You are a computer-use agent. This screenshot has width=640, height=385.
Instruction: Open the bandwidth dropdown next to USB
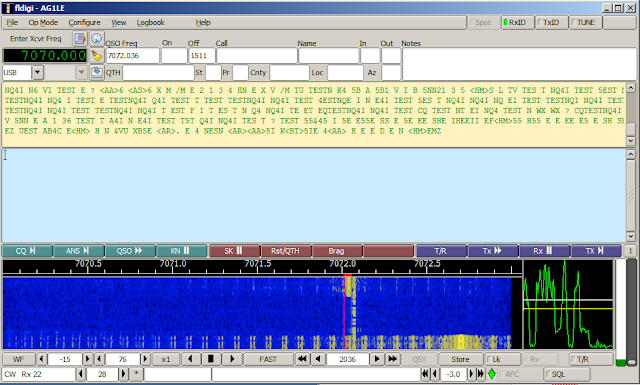[81, 73]
